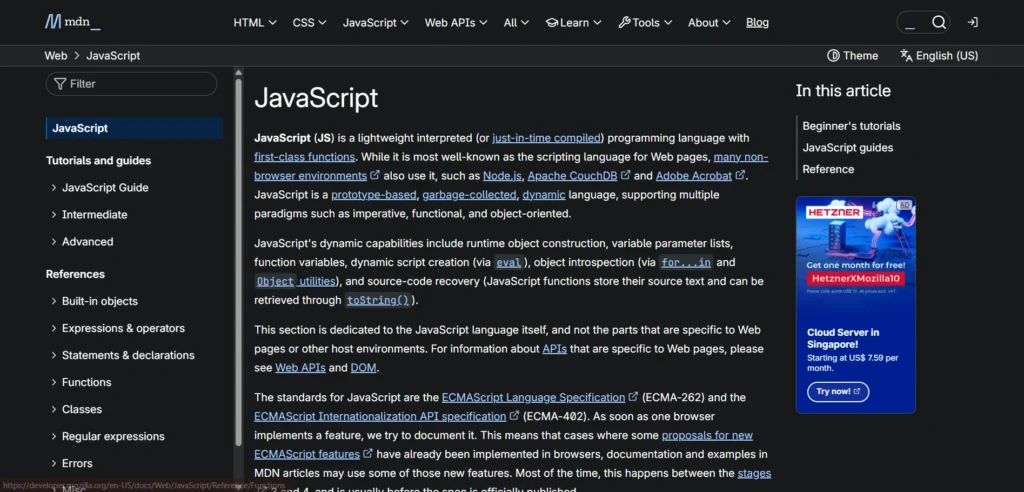
Task: Open first-class functions link
Action: (x=304, y=157)
